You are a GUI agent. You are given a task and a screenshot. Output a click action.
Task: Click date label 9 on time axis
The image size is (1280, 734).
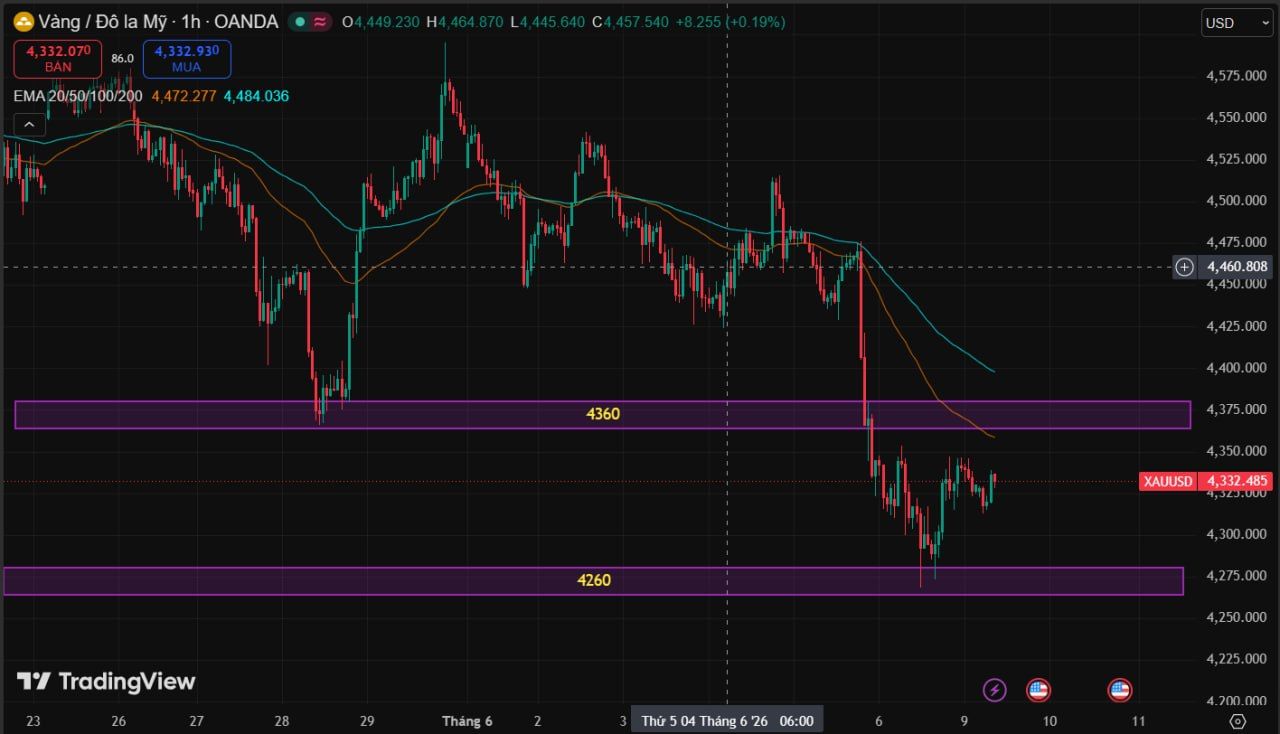[x=964, y=721]
